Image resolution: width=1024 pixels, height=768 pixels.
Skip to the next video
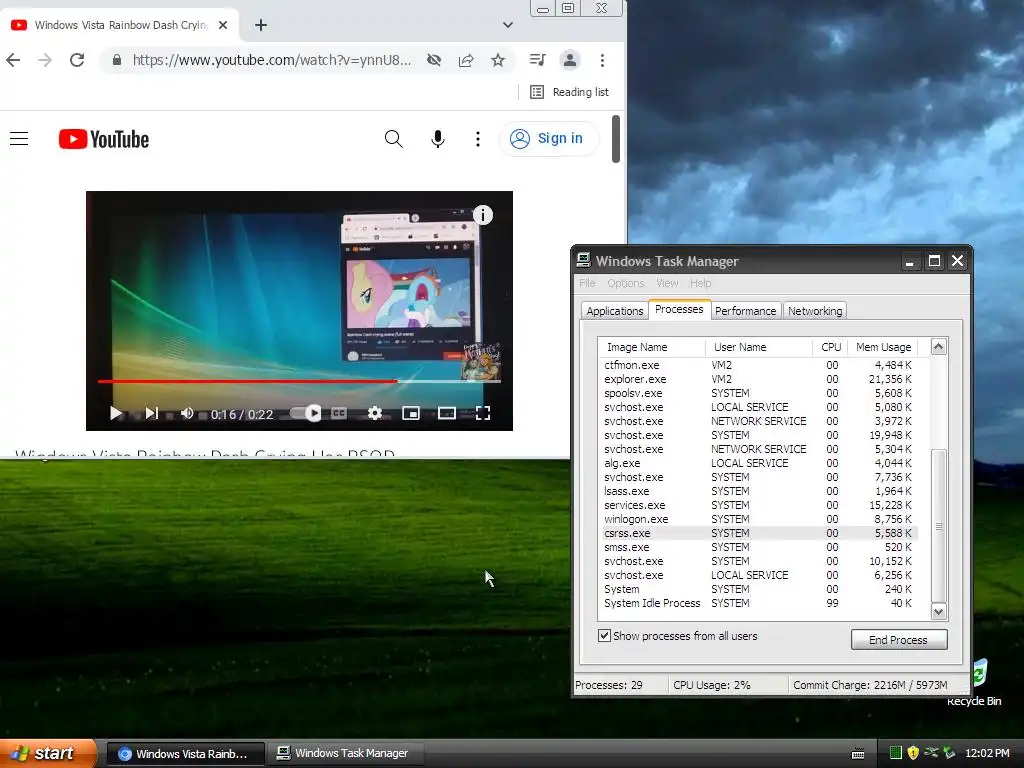coord(152,413)
